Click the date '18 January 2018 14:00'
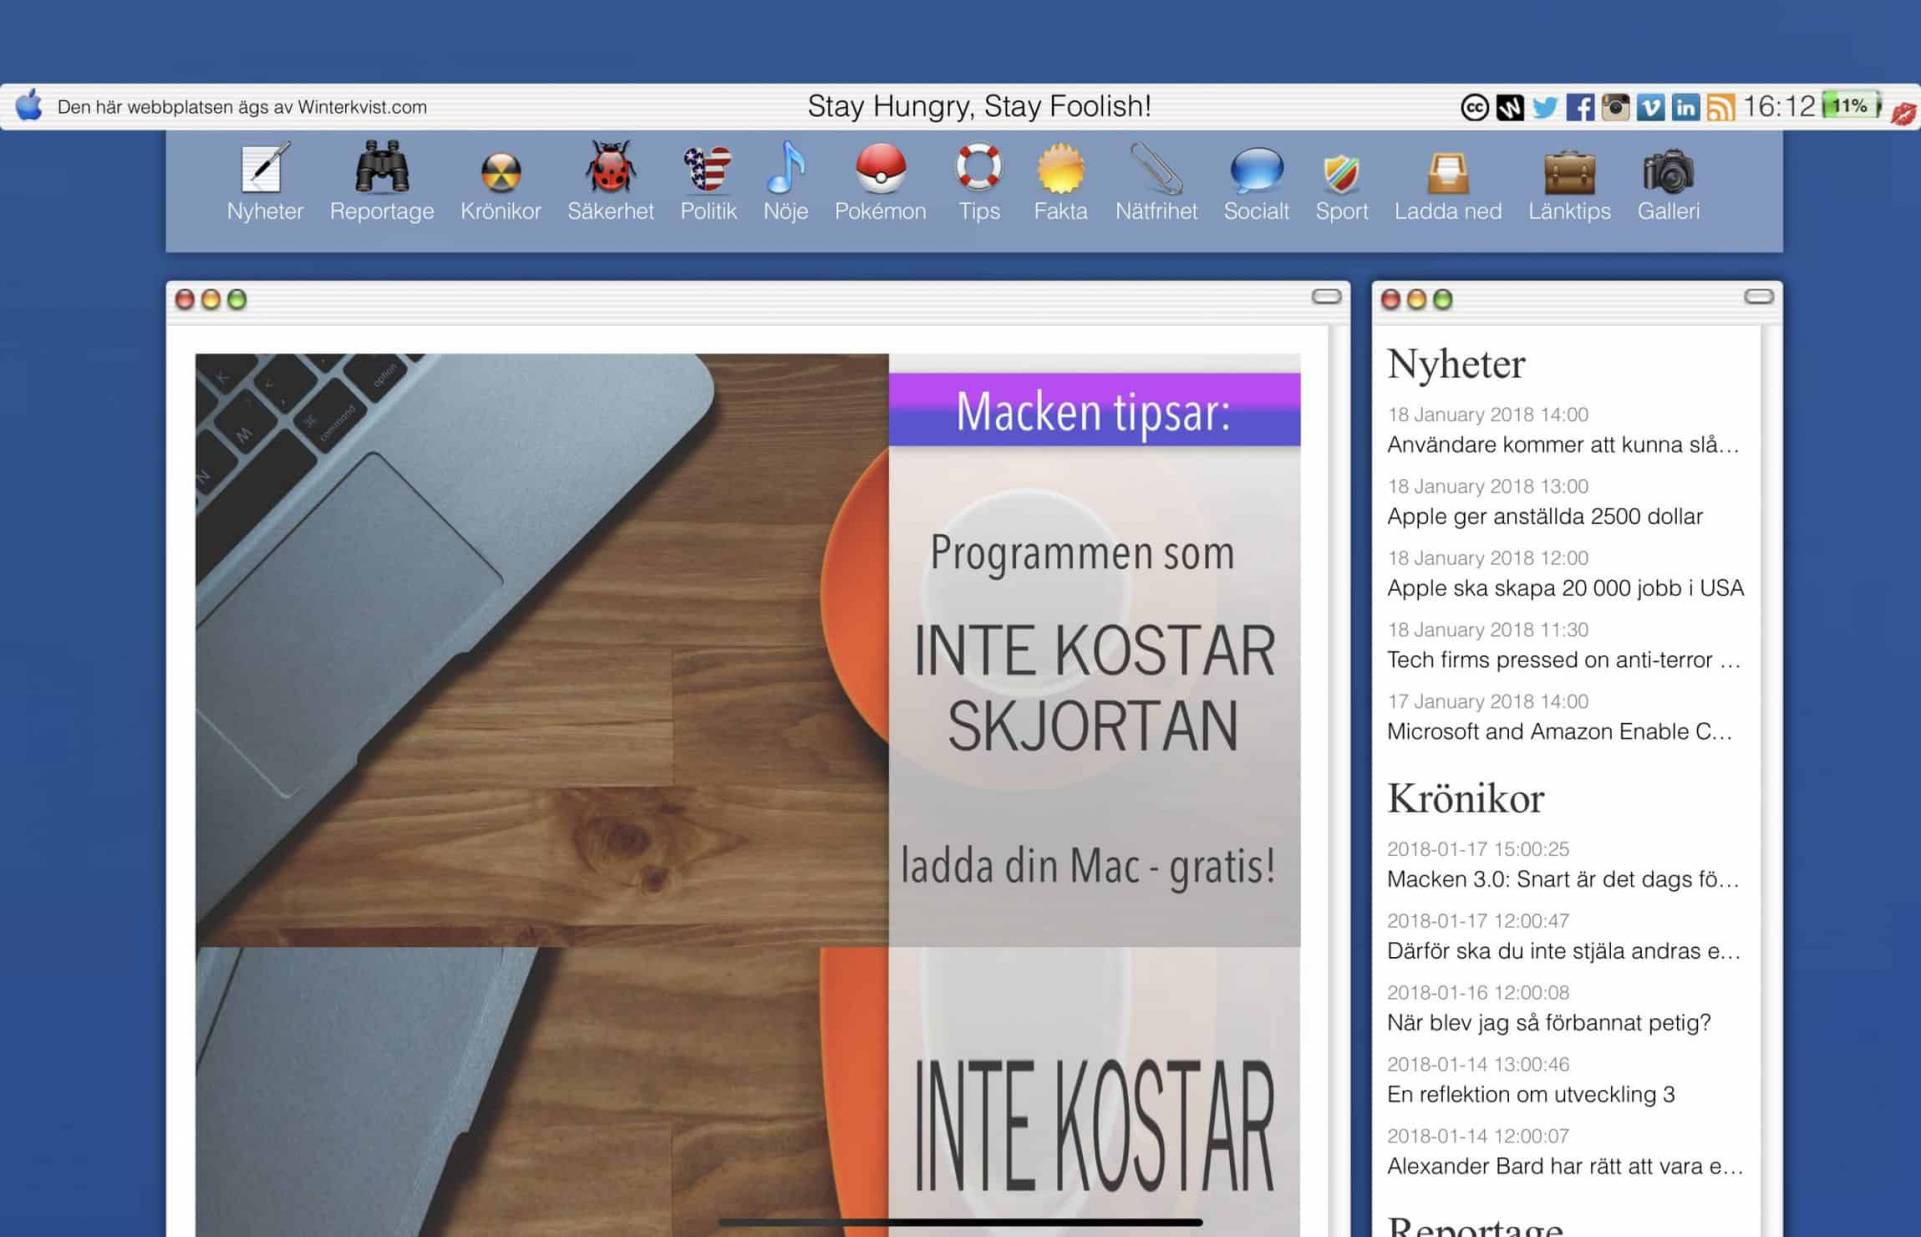This screenshot has width=1921, height=1237. pyautogui.click(x=1487, y=414)
